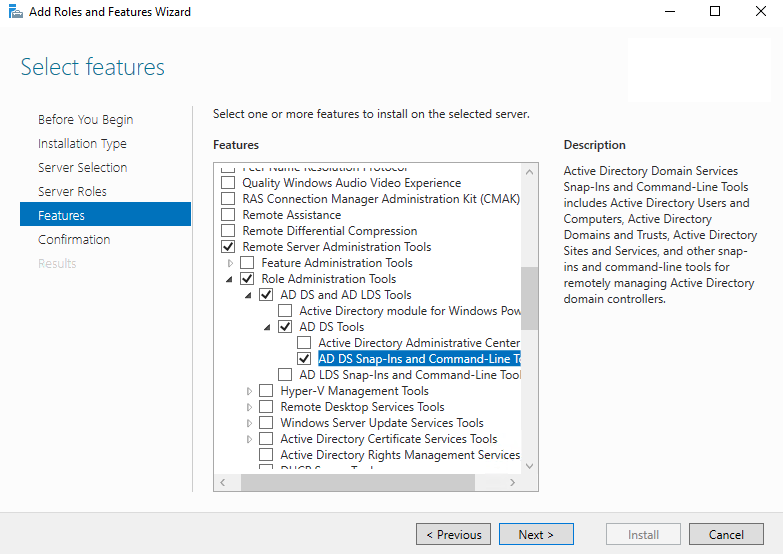Enable the Hyper-V Management Tools checkbox

coord(266,391)
